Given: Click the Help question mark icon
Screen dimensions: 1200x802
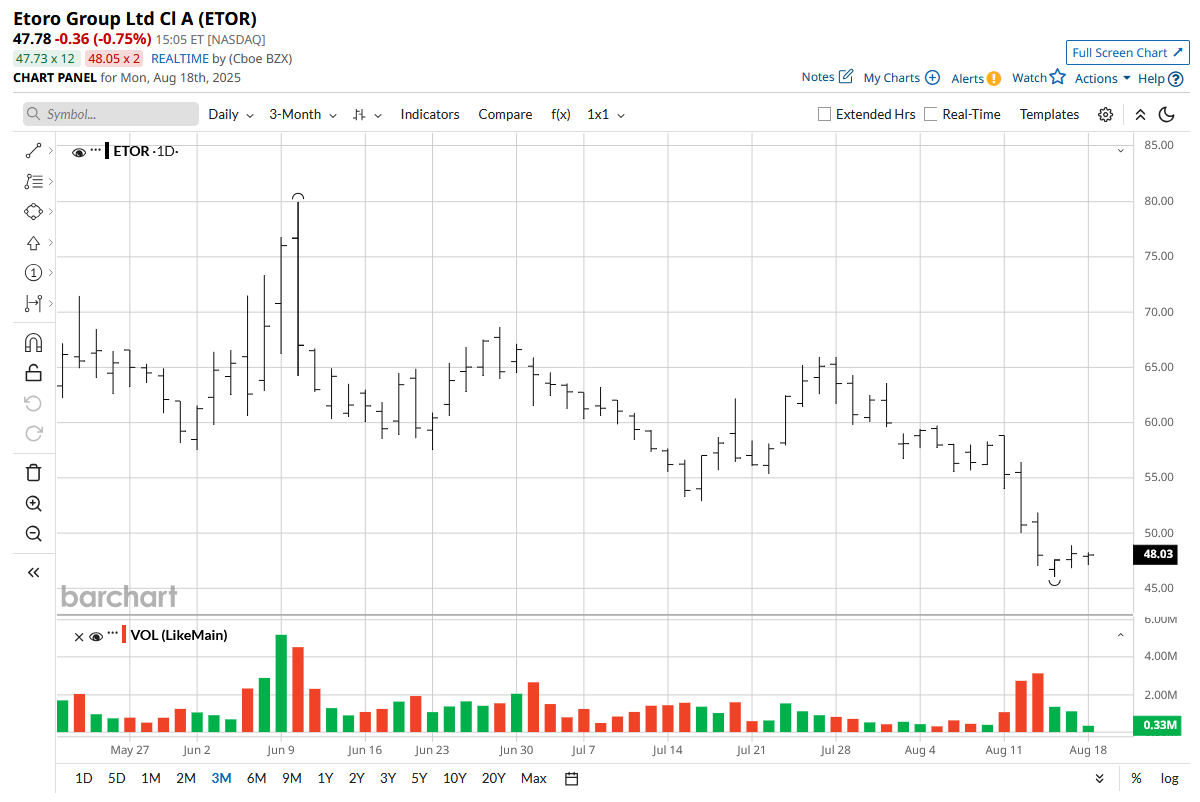Looking at the screenshot, I should pyautogui.click(x=1175, y=78).
